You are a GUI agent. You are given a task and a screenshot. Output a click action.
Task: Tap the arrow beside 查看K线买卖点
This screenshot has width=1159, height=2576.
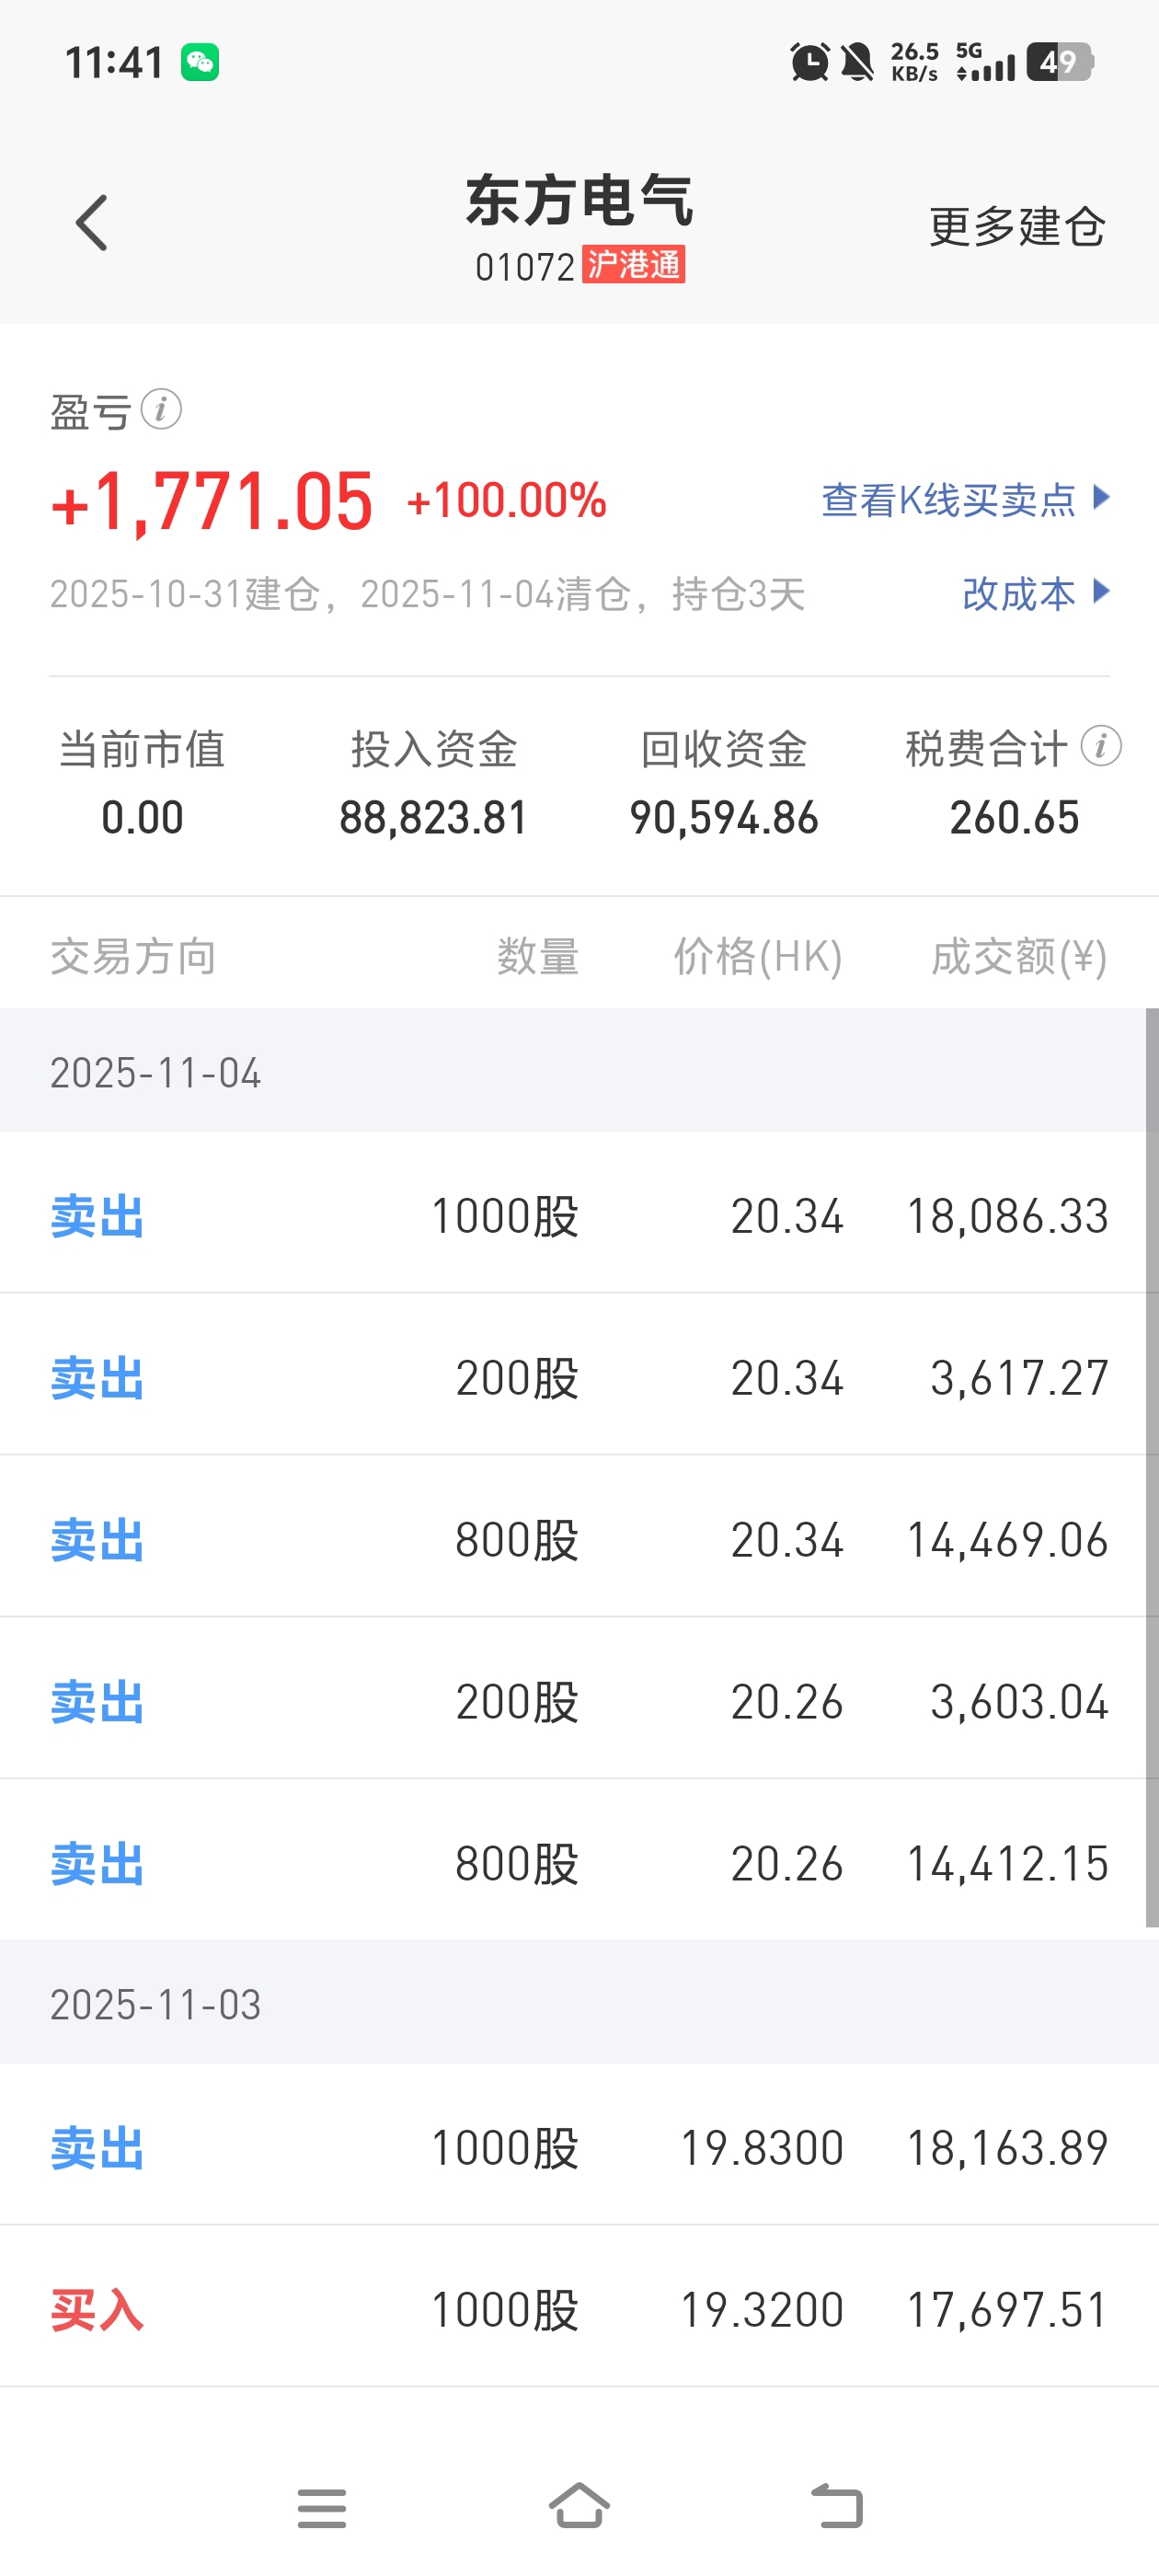1101,497
